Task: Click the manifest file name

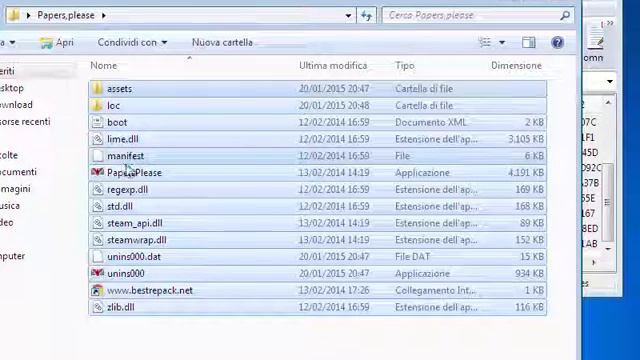Action: click(x=125, y=156)
